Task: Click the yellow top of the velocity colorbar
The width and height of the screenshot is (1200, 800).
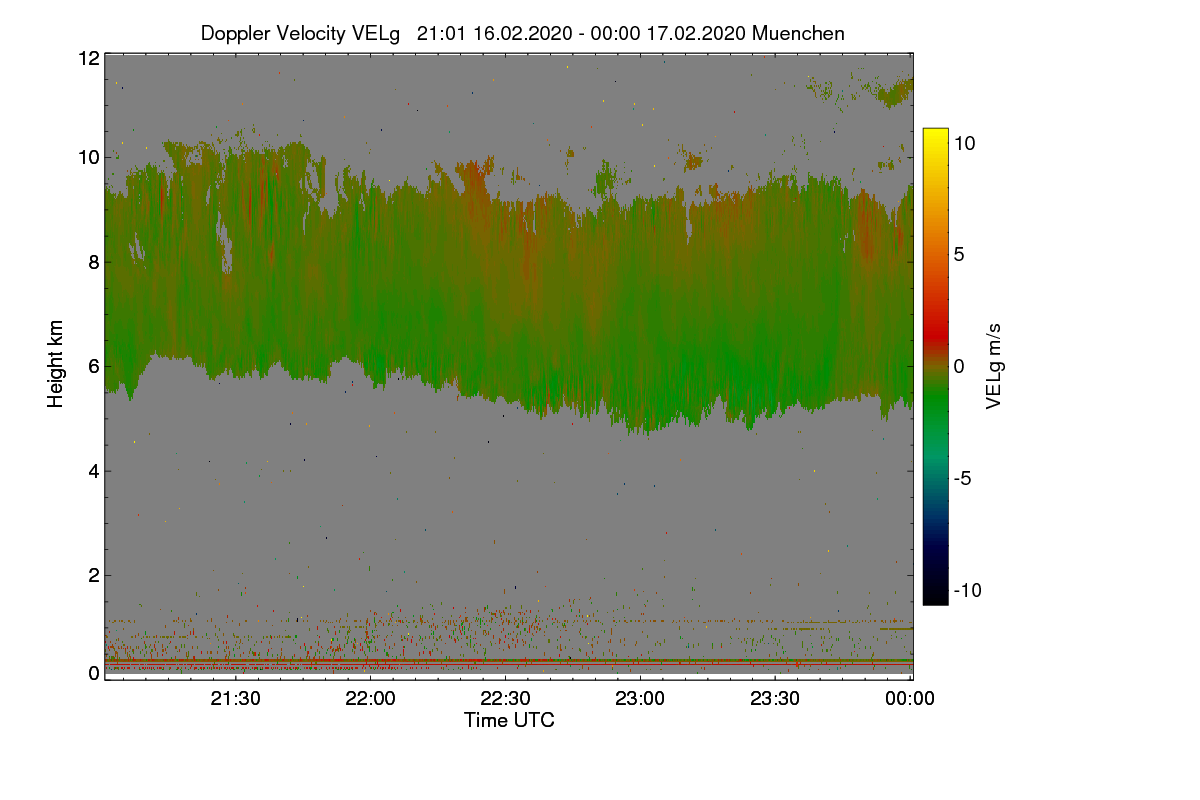Action: pyautogui.click(x=935, y=137)
